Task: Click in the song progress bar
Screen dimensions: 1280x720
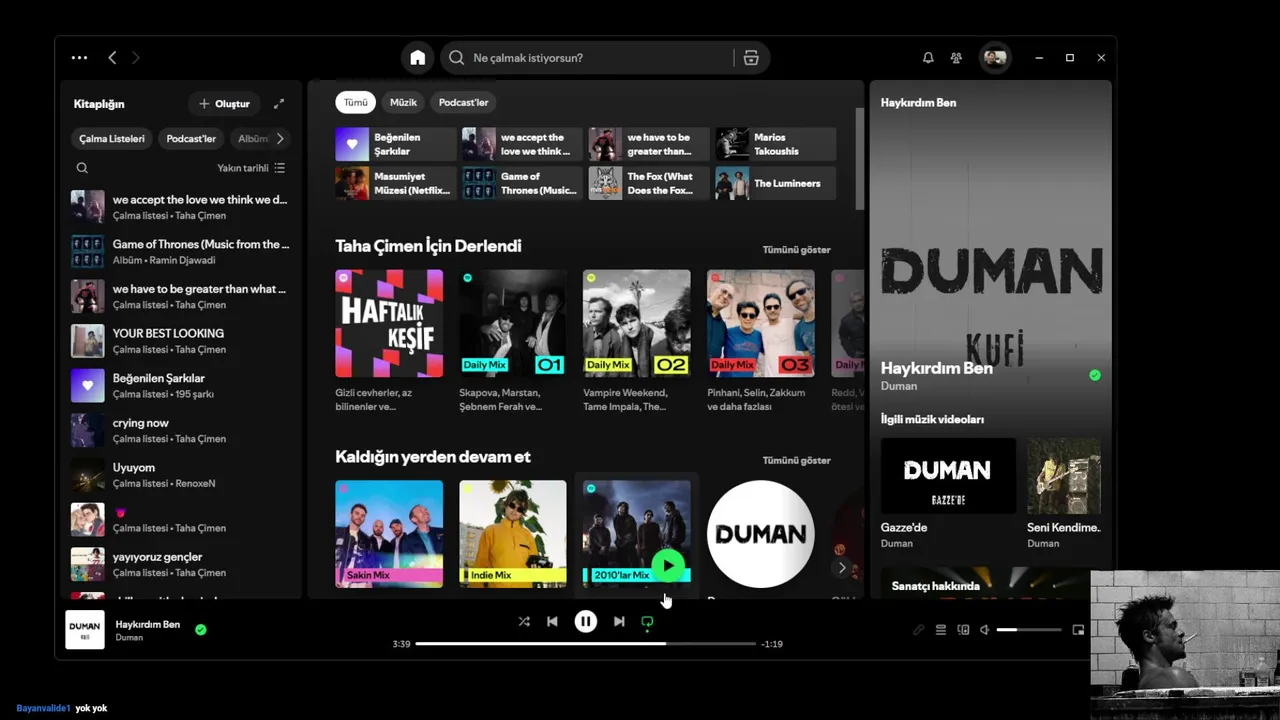Action: pos(586,644)
